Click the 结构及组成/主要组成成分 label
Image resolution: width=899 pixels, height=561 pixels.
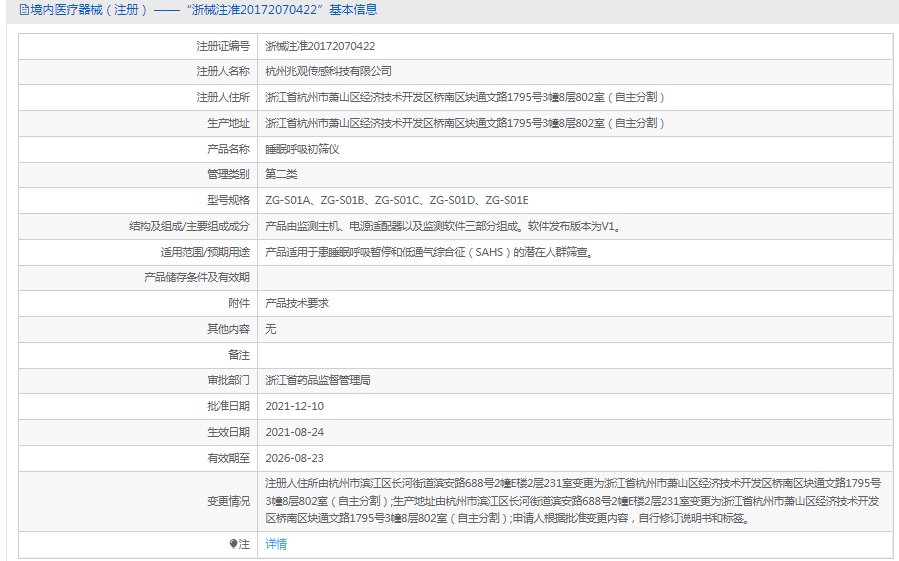189,227
